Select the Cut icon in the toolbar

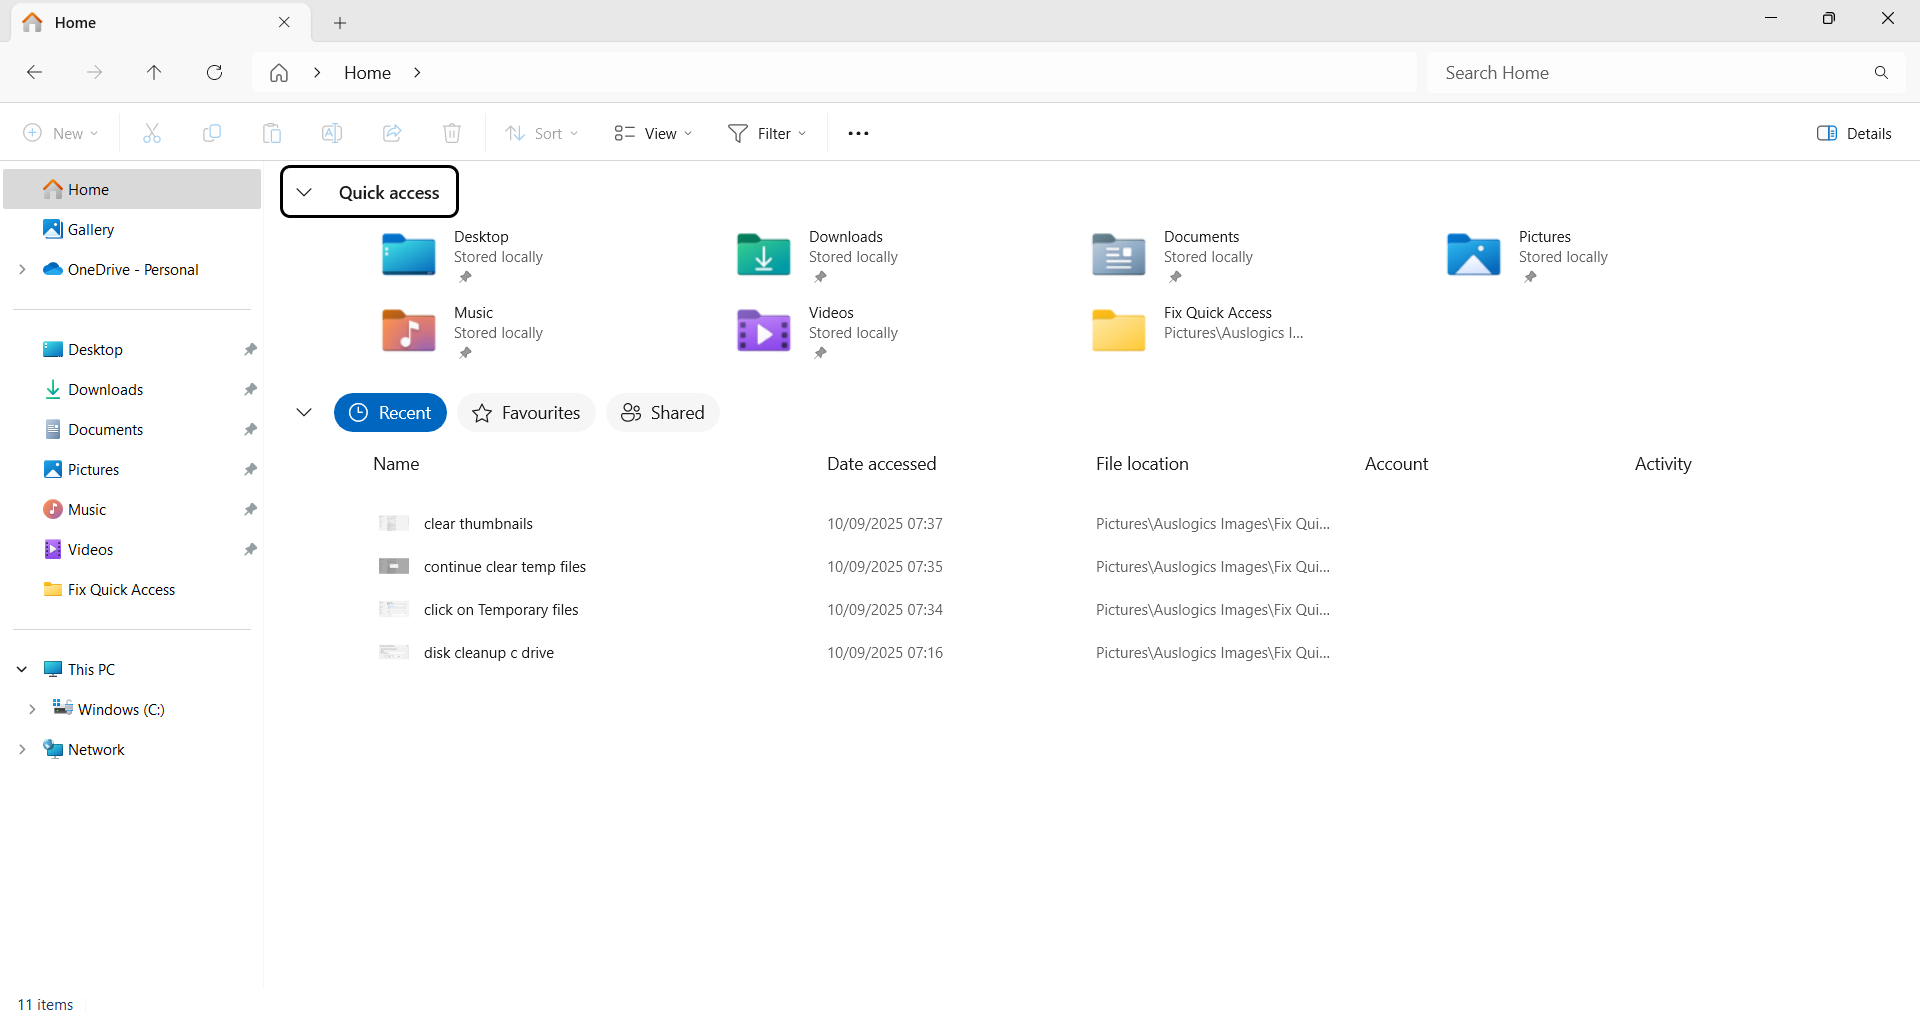click(x=151, y=132)
